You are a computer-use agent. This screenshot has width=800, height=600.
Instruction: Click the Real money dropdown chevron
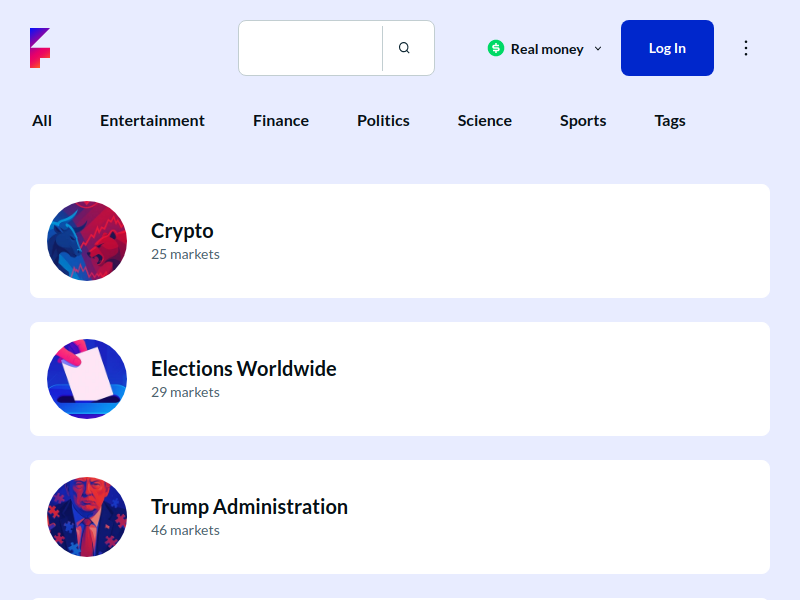click(598, 48)
